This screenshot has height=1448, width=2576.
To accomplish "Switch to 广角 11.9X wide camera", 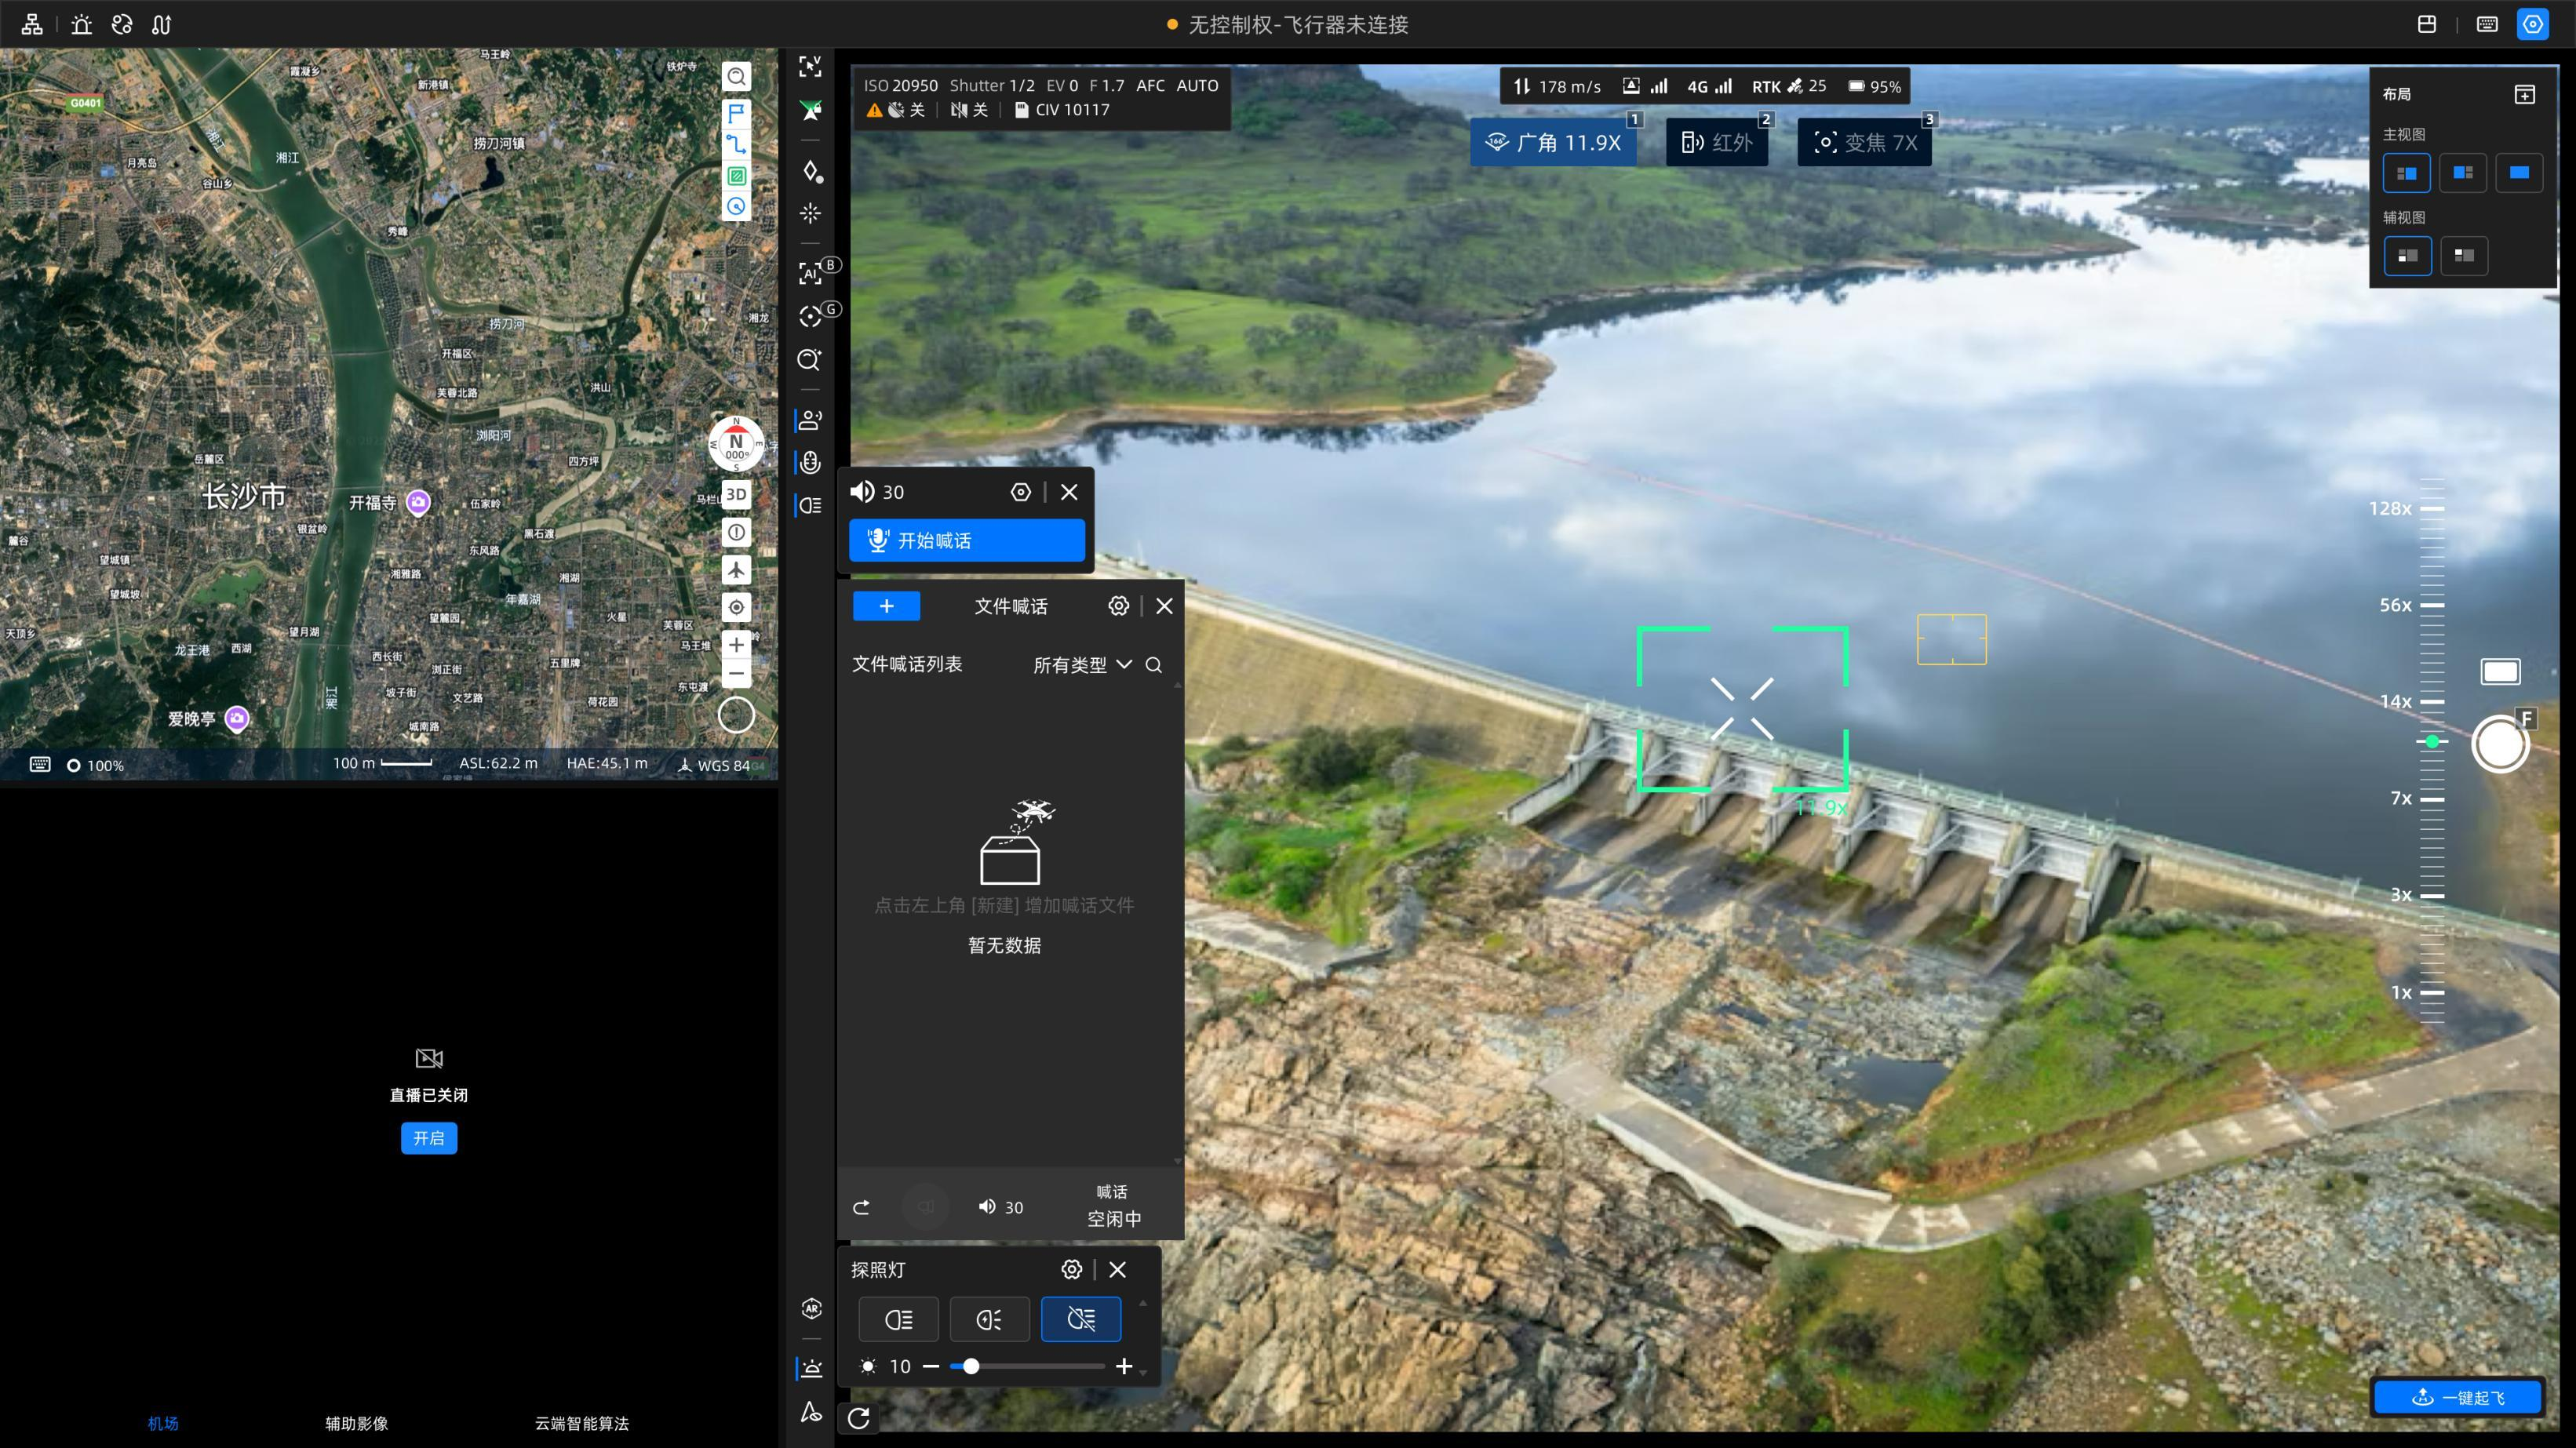I will point(1552,142).
